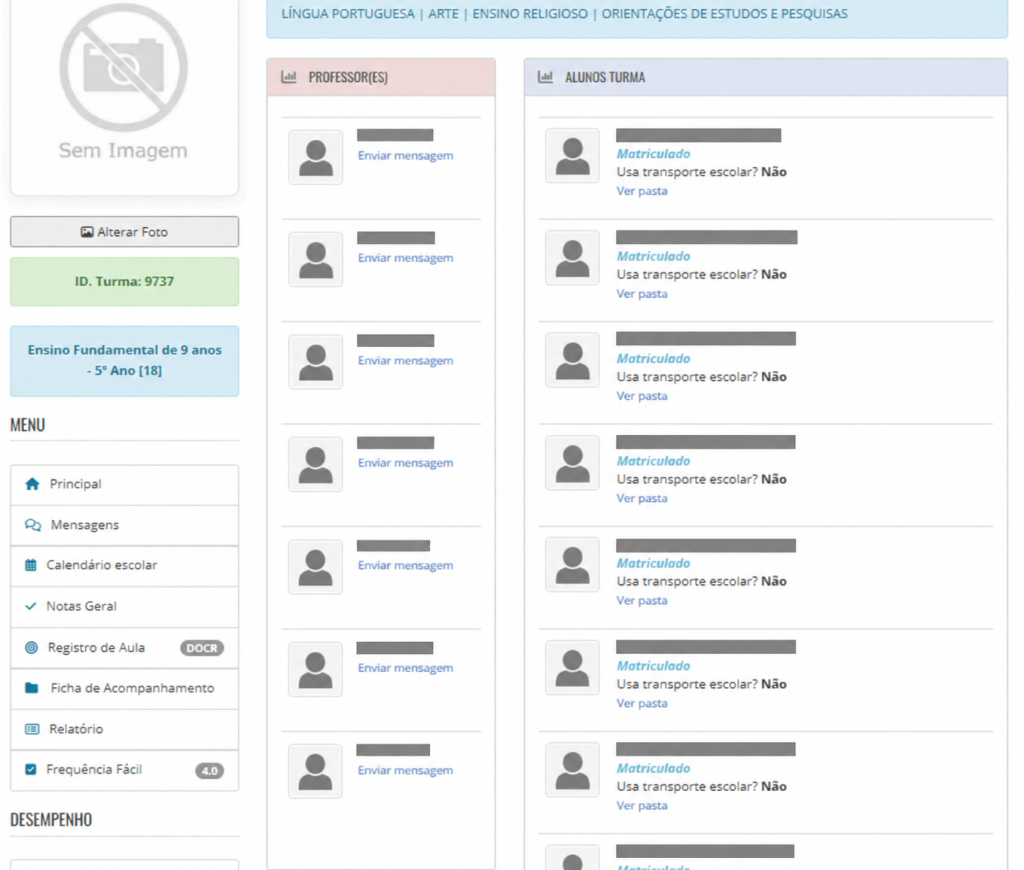Image resolution: width=1024 pixels, height=870 pixels.
Task: Click the fourth professor's avatar icon
Action: [316, 464]
